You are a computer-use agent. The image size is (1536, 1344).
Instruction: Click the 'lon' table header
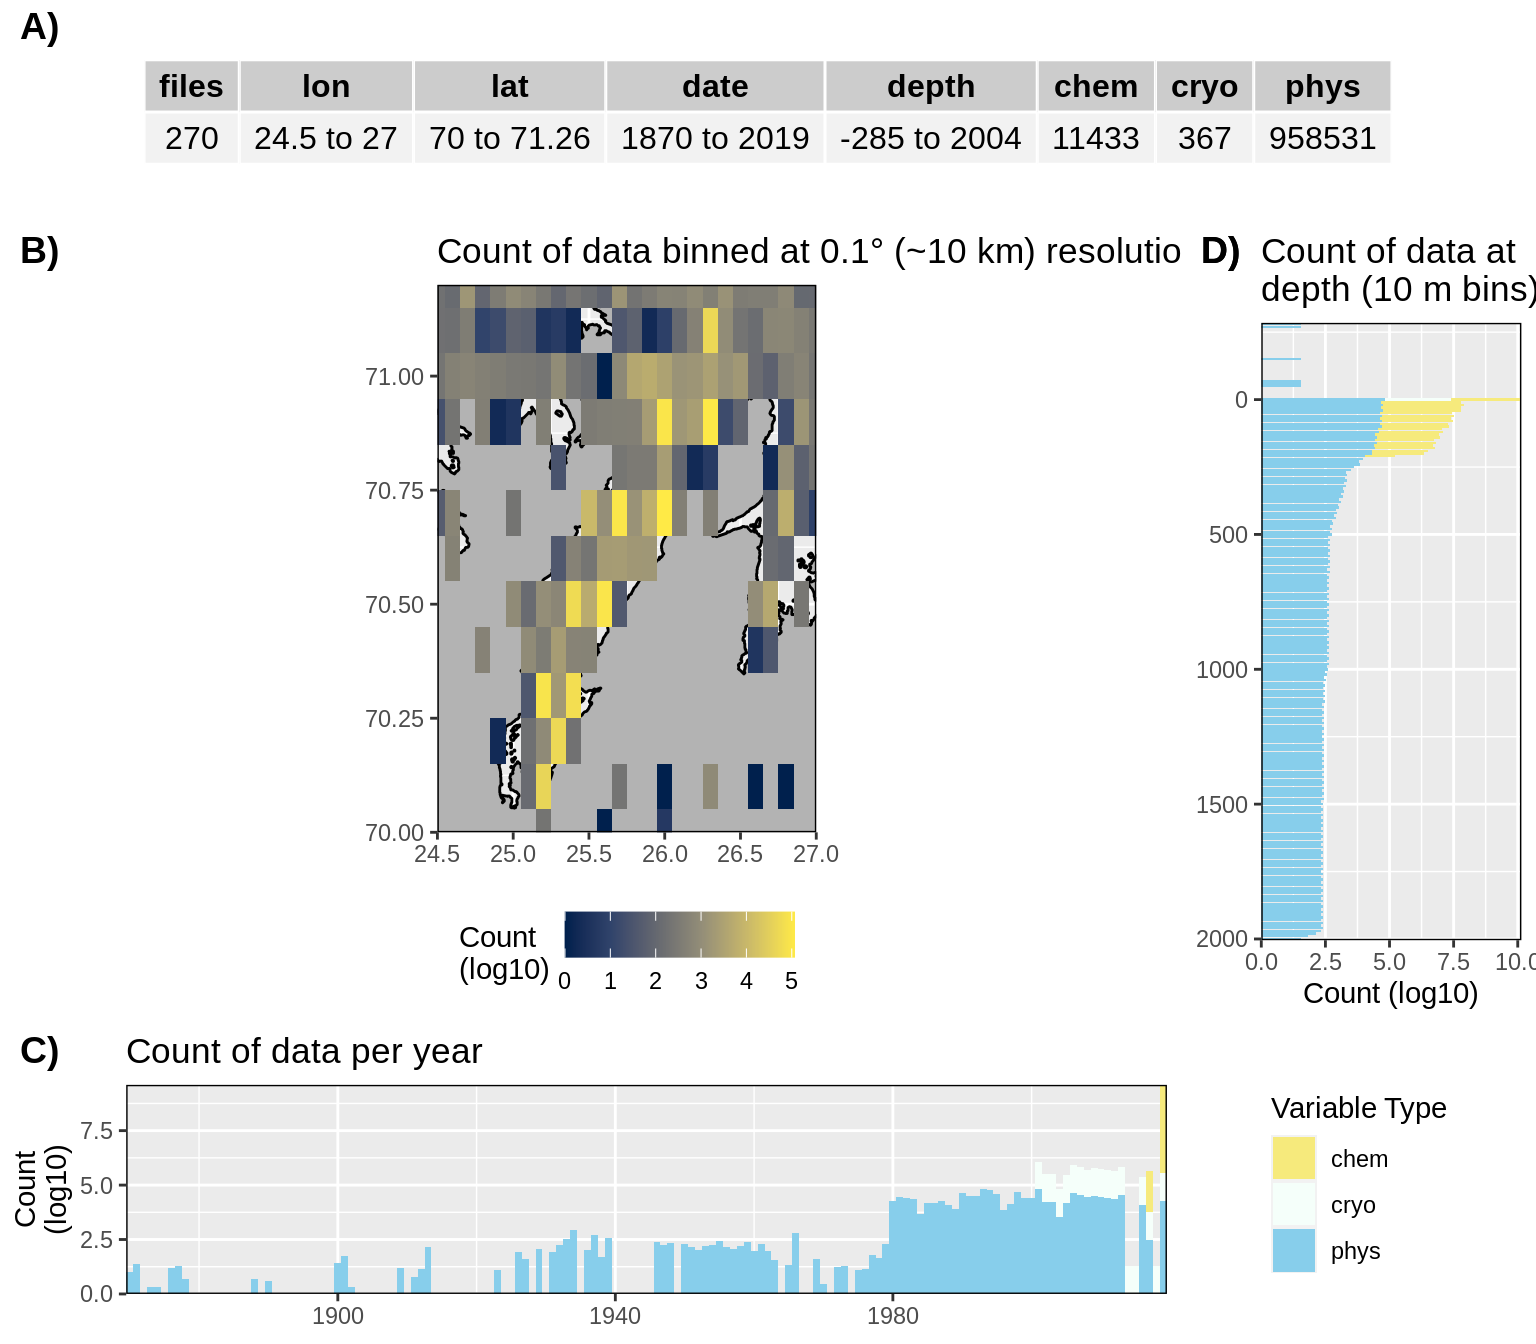click(x=326, y=86)
